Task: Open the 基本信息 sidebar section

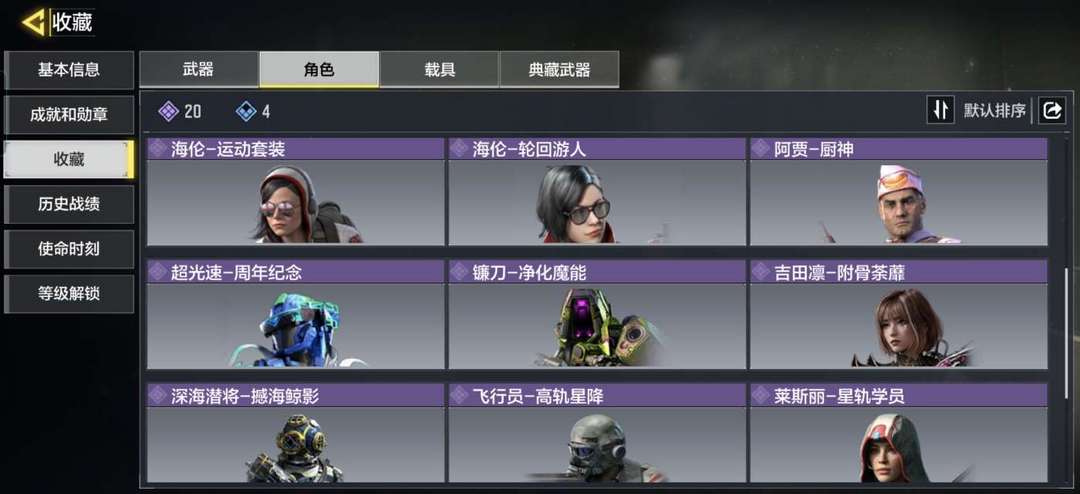Action: 69,70
